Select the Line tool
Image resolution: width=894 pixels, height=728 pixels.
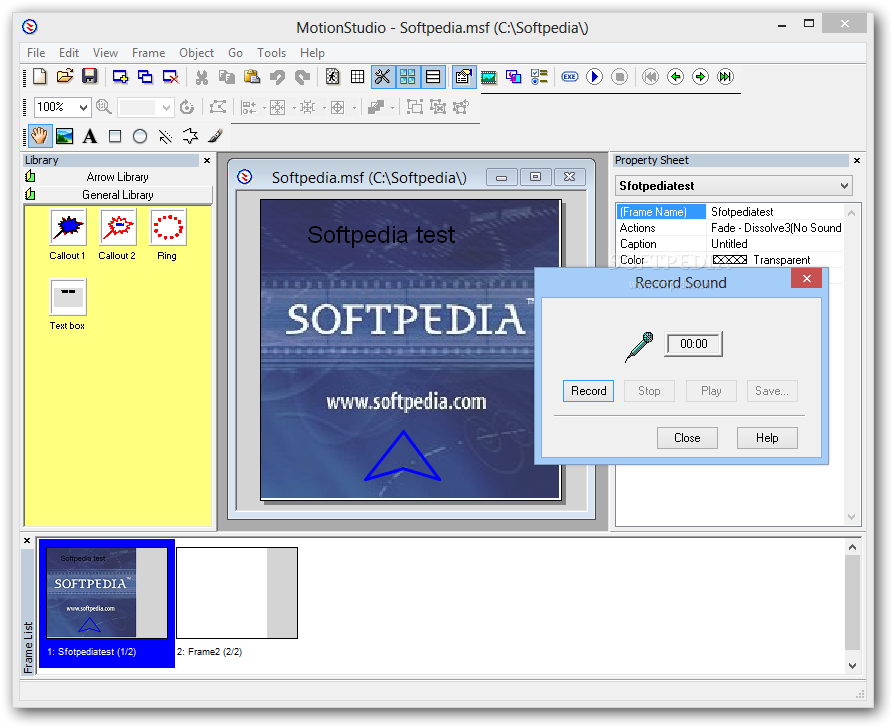pos(165,136)
